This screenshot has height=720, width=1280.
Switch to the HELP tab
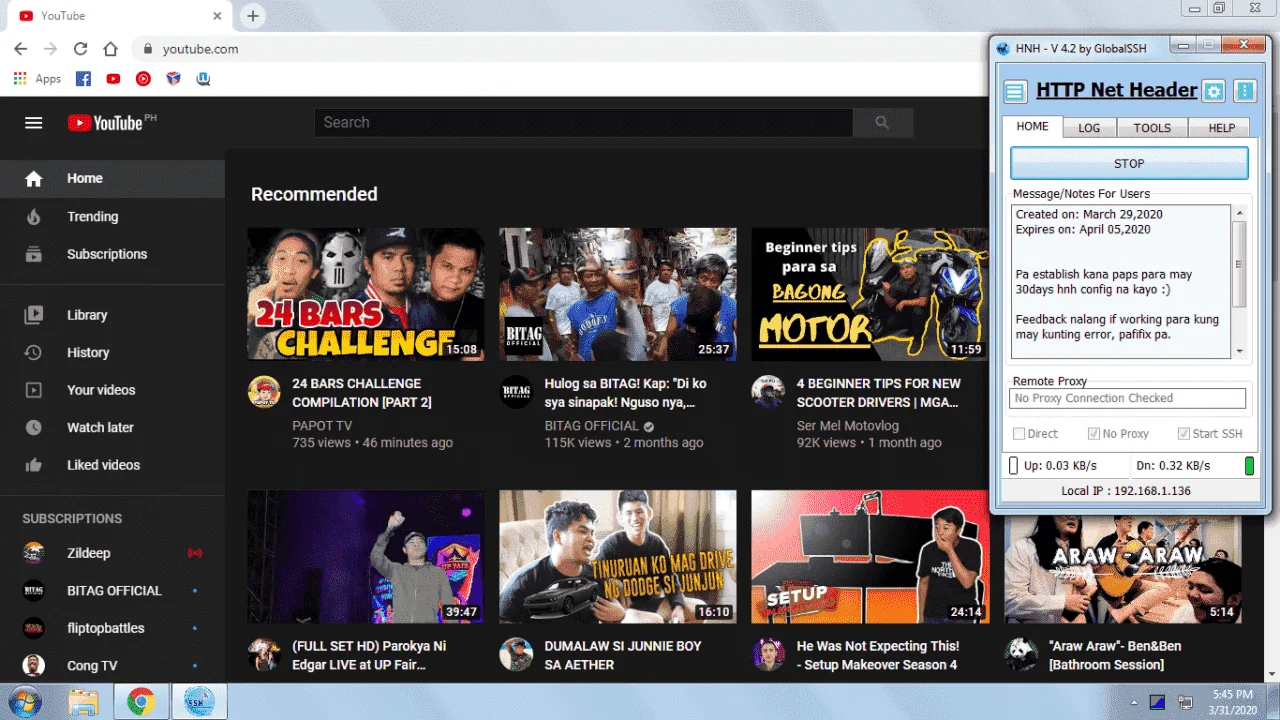1221,128
